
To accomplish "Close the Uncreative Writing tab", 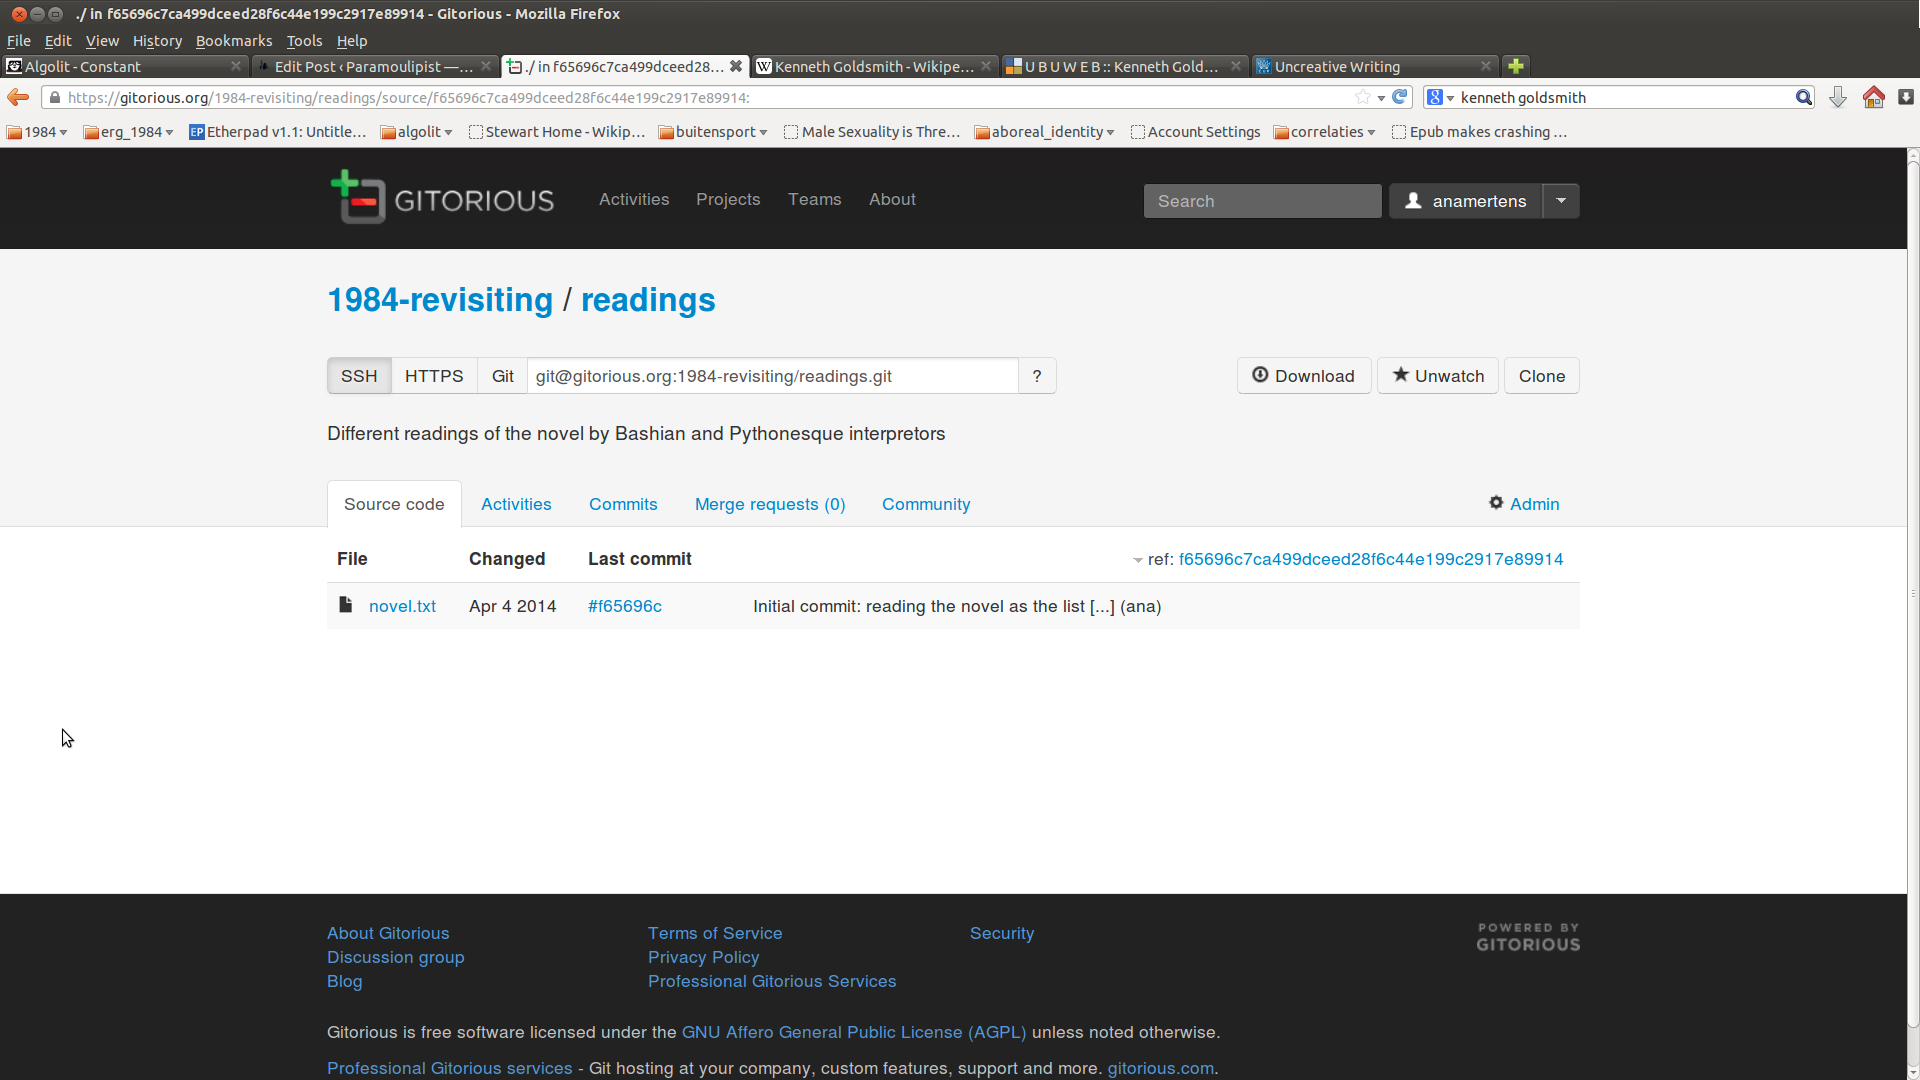I will point(1486,66).
